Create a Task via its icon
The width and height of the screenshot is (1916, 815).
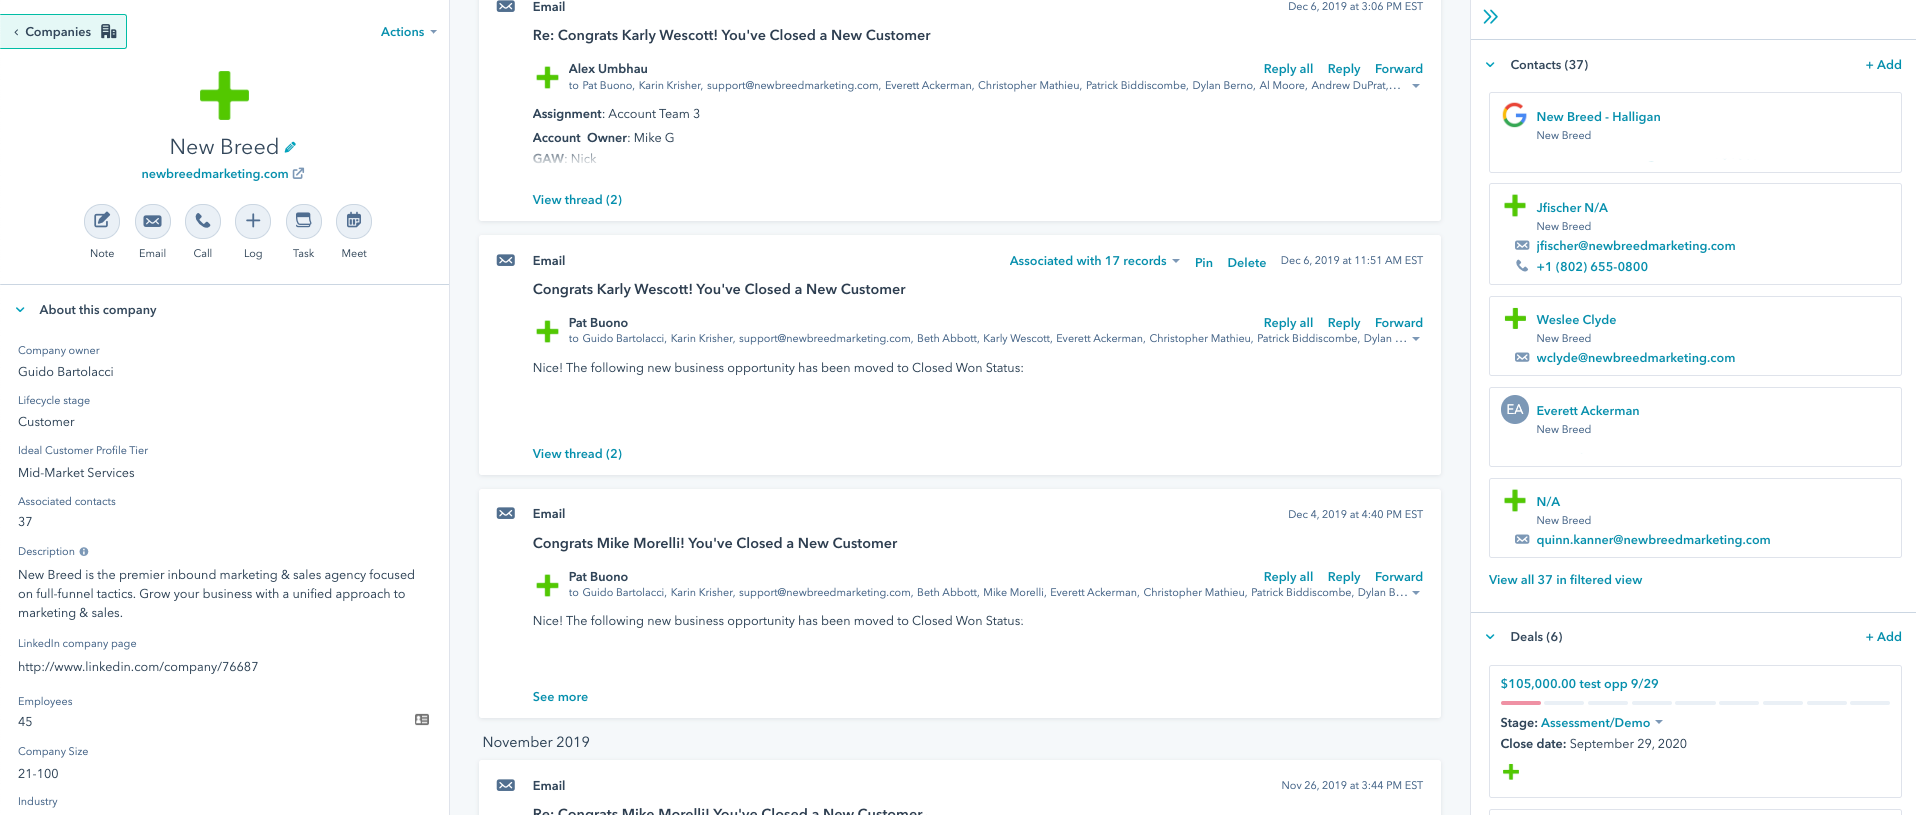[x=303, y=221]
